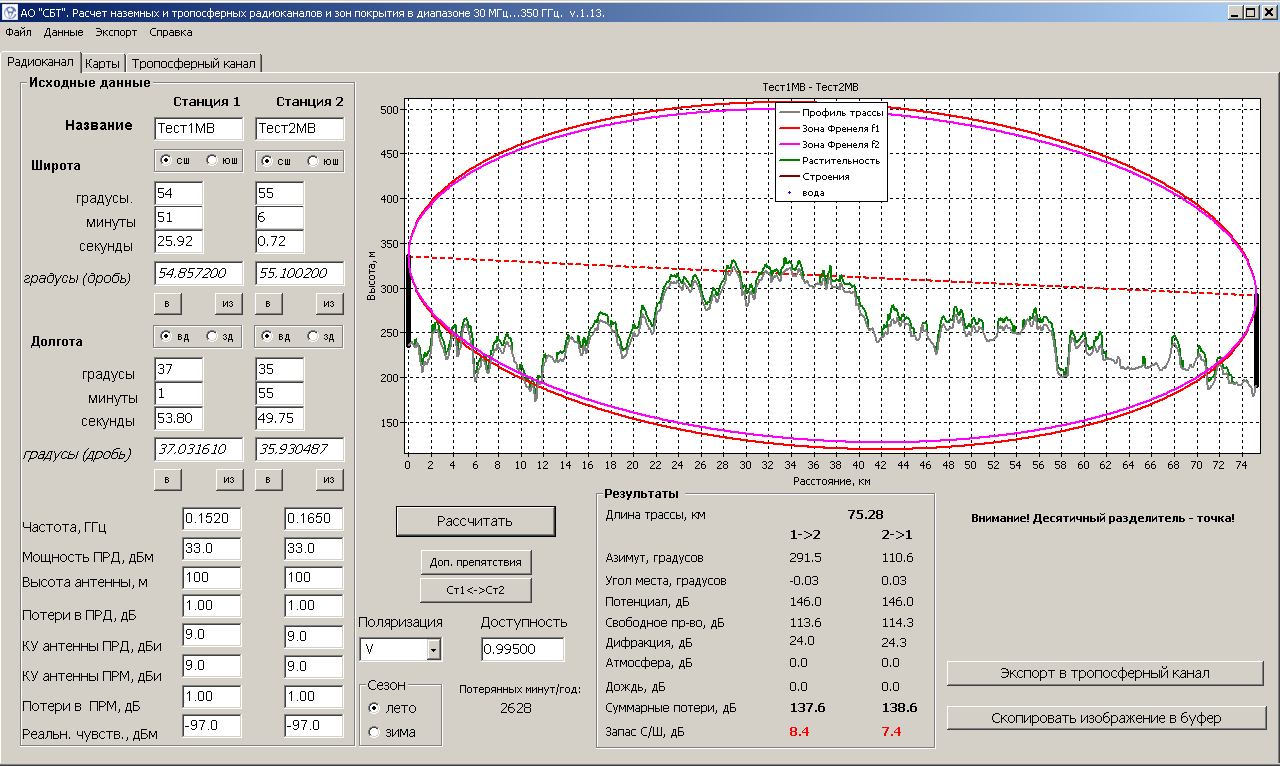This screenshot has height=766, width=1280.
Task: Click Station 2 latitude 'в' convert button
Action: click(269, 304)
